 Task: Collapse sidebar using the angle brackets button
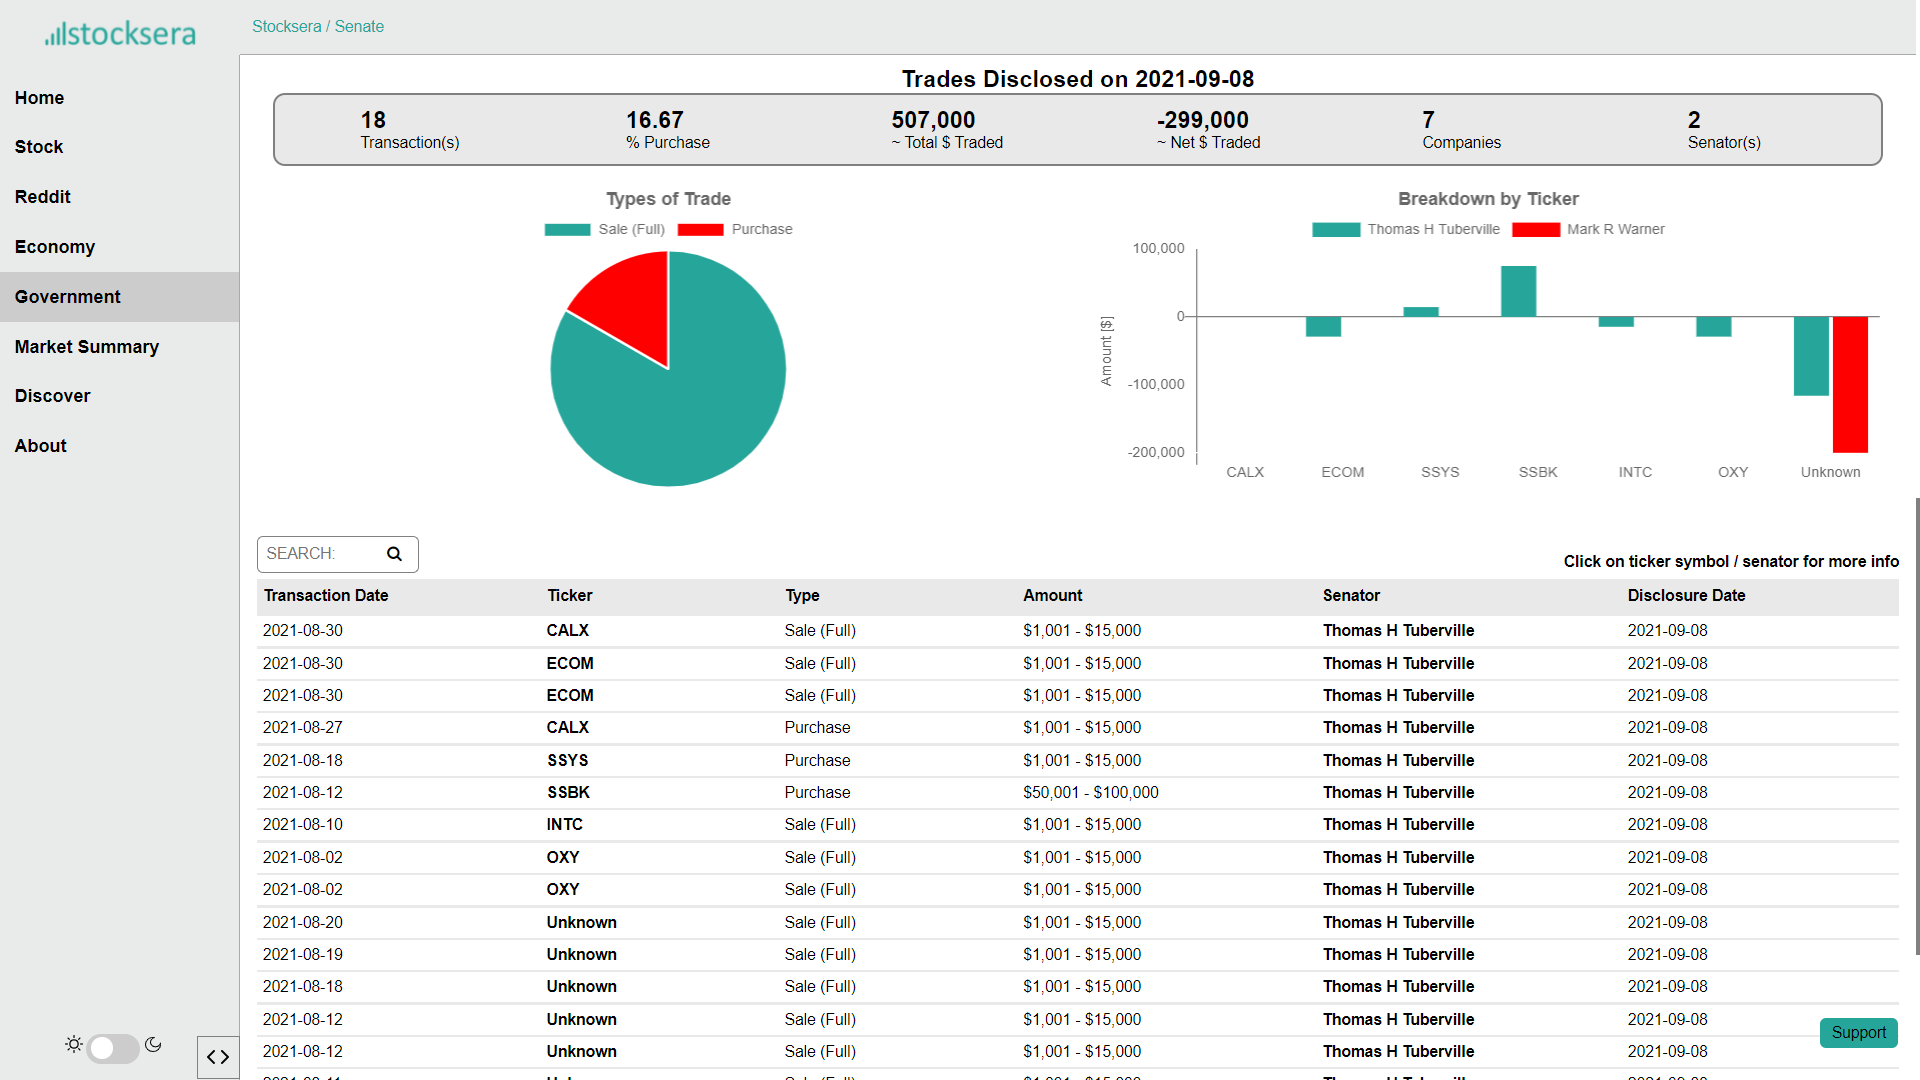218,1057
